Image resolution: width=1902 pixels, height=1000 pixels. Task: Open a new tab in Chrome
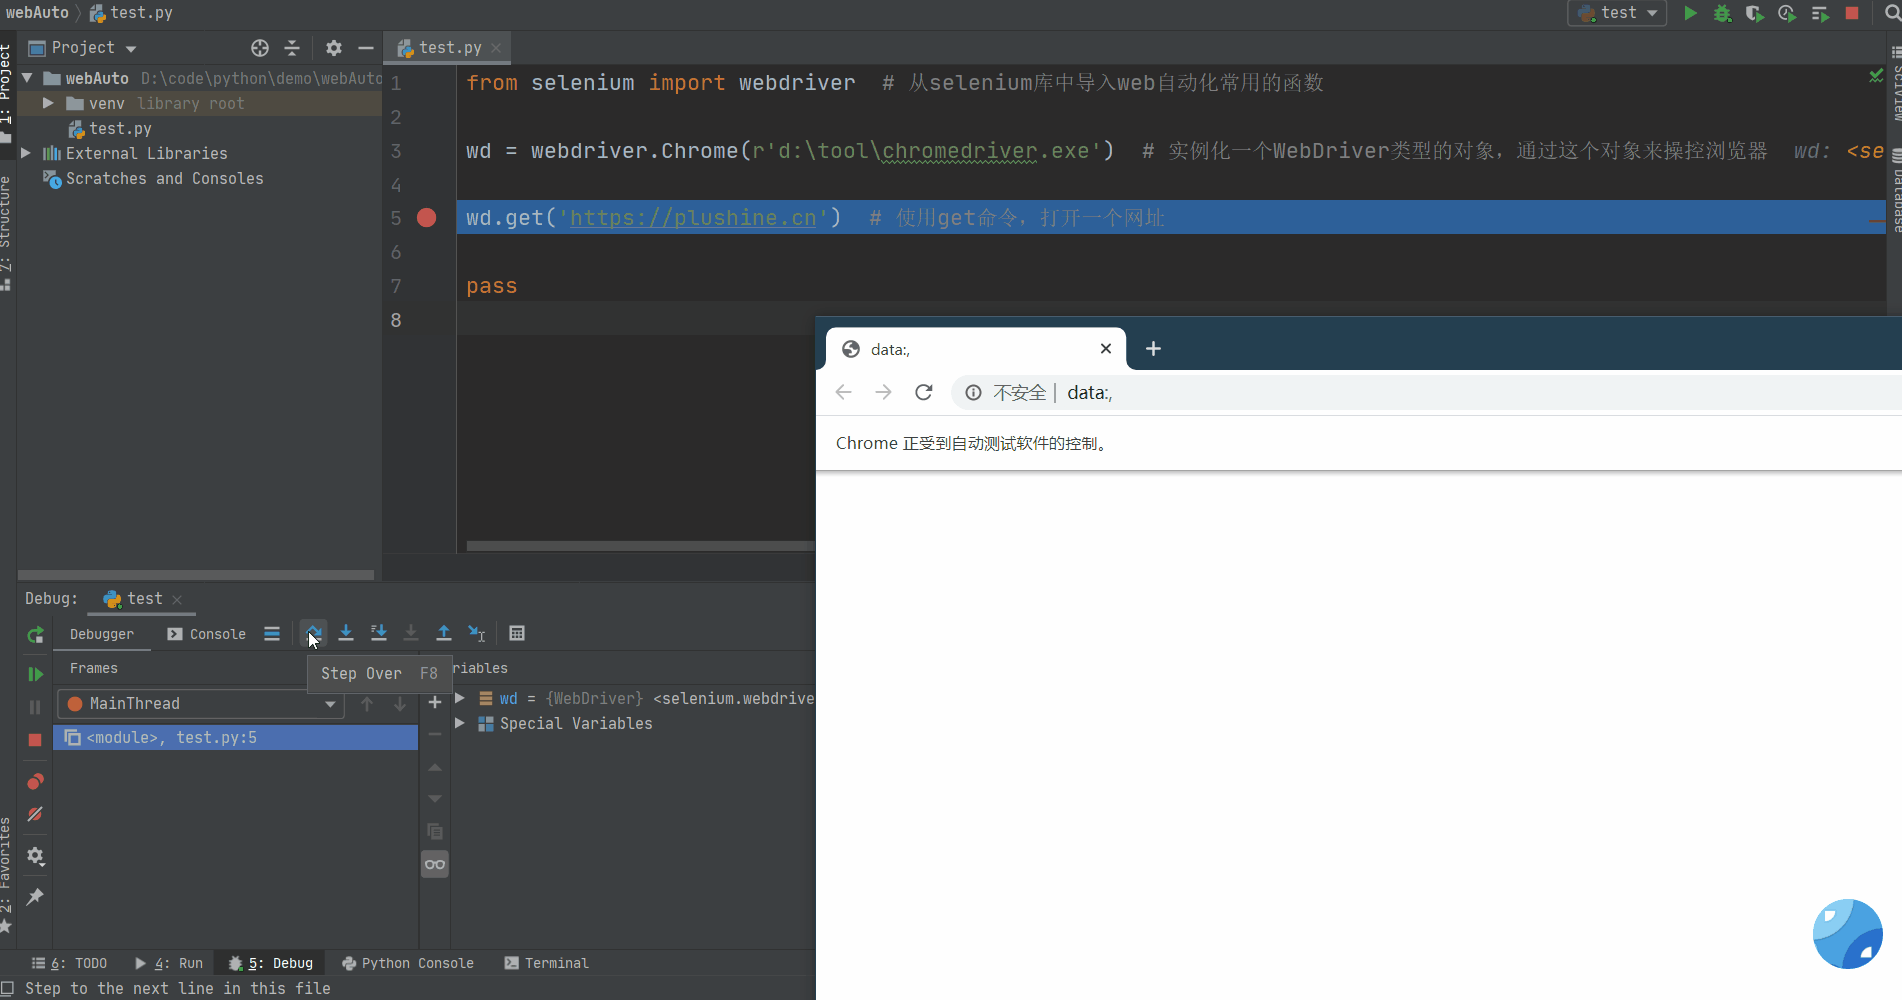pos(1153,349)
